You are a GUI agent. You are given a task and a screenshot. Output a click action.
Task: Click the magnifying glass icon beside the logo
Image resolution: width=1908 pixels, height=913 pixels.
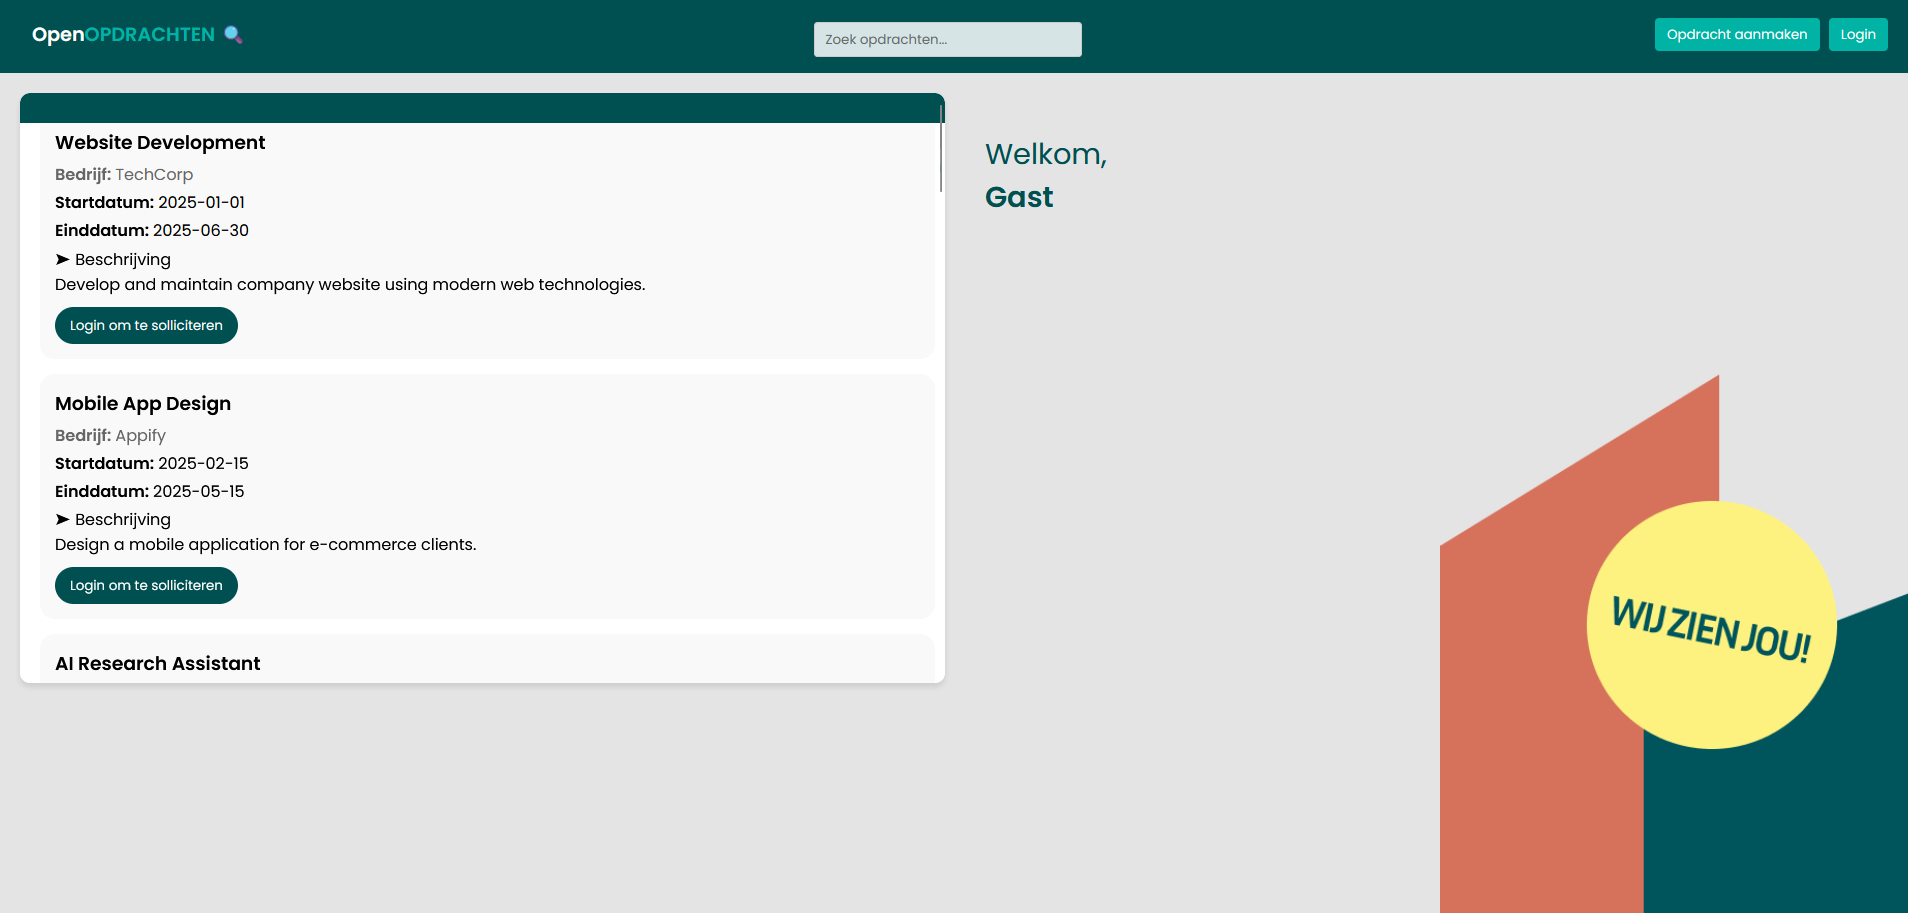tap(234, 34)
